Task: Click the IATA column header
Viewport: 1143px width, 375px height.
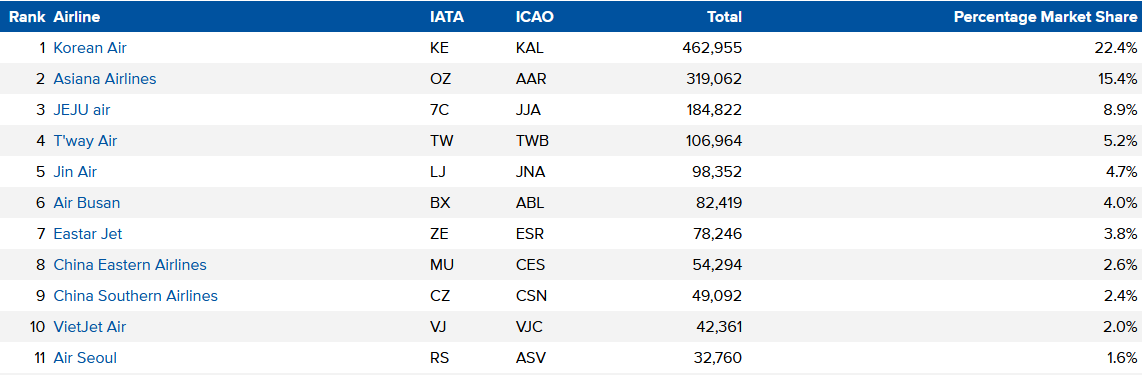Action: pyautogui.click(x=447, y=17)
